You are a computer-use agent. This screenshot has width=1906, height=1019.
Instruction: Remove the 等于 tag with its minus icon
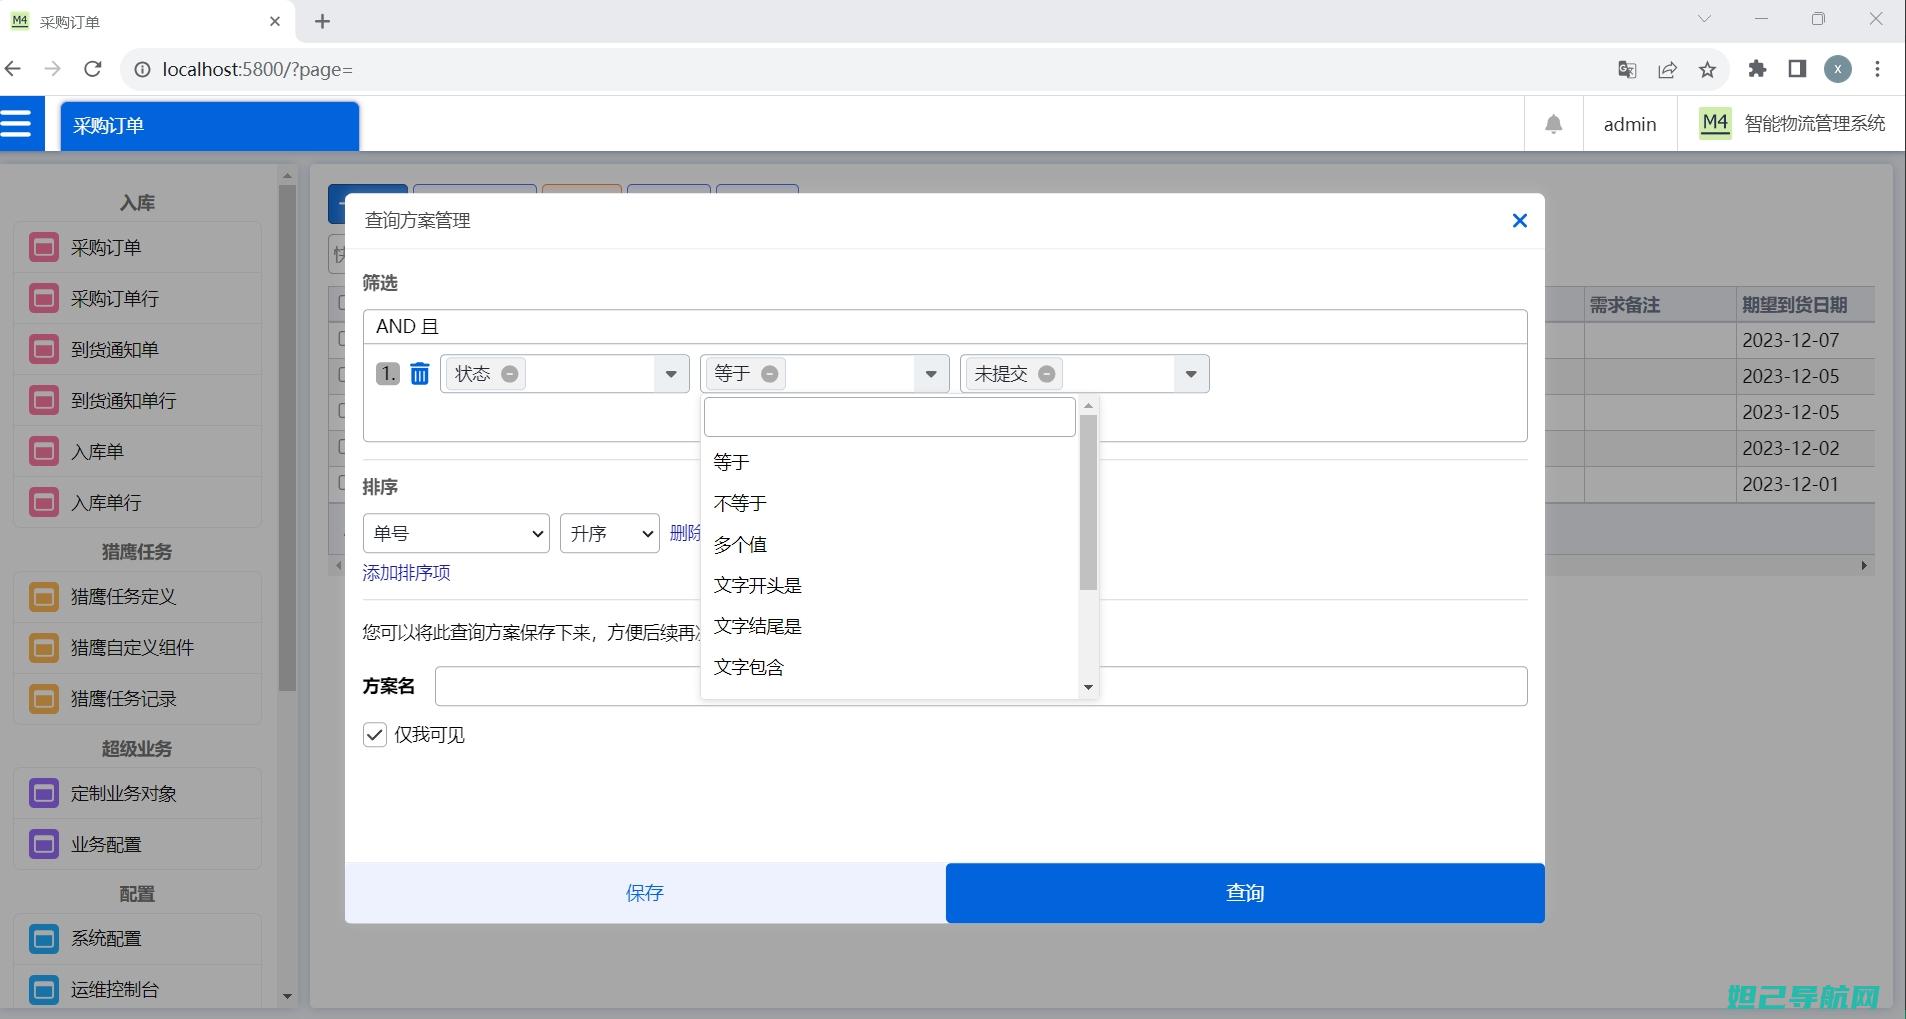tap(770, 374)
